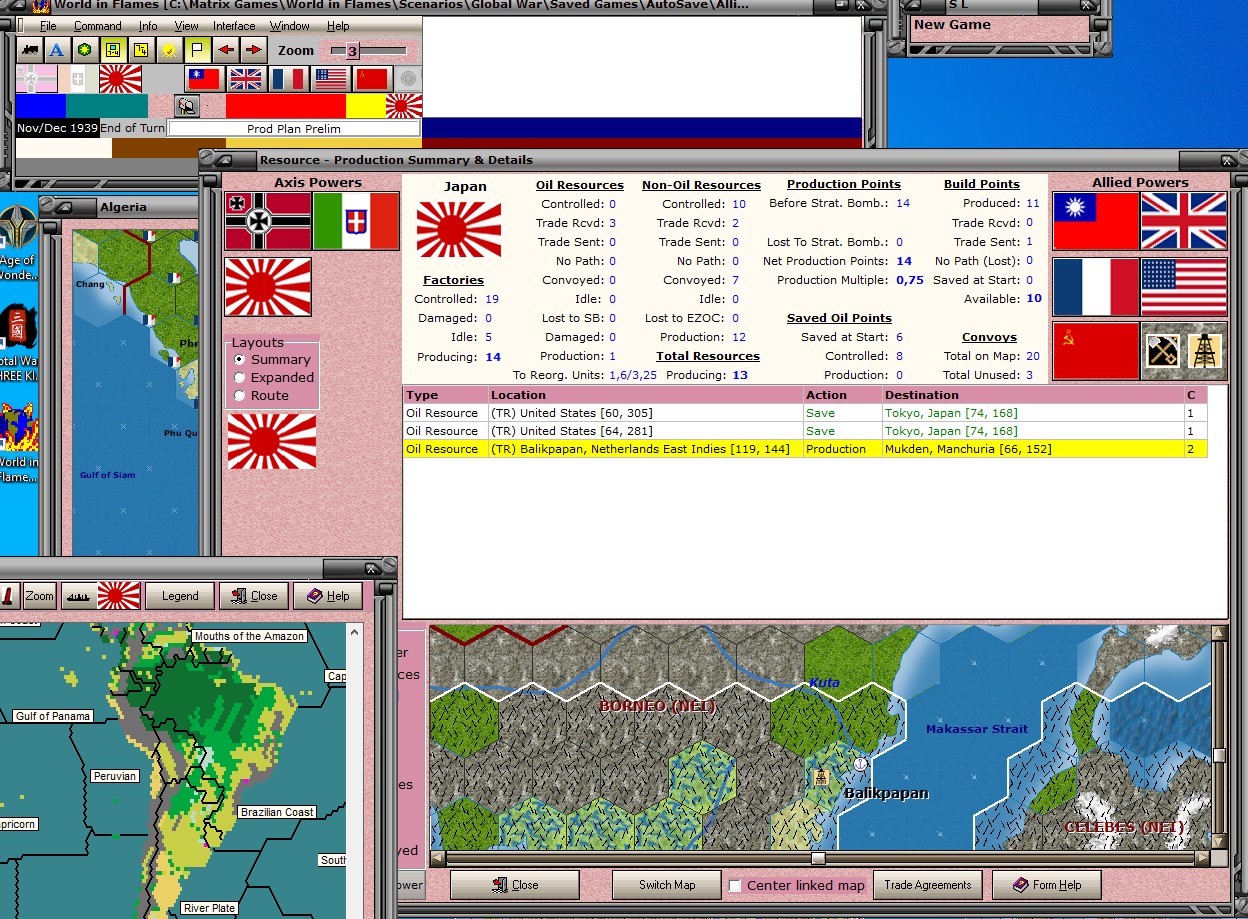Select Japan flag under Axis Powers
Image resolution: width=1248 pixels, height=919 pixels.
(x=267, y=287)
